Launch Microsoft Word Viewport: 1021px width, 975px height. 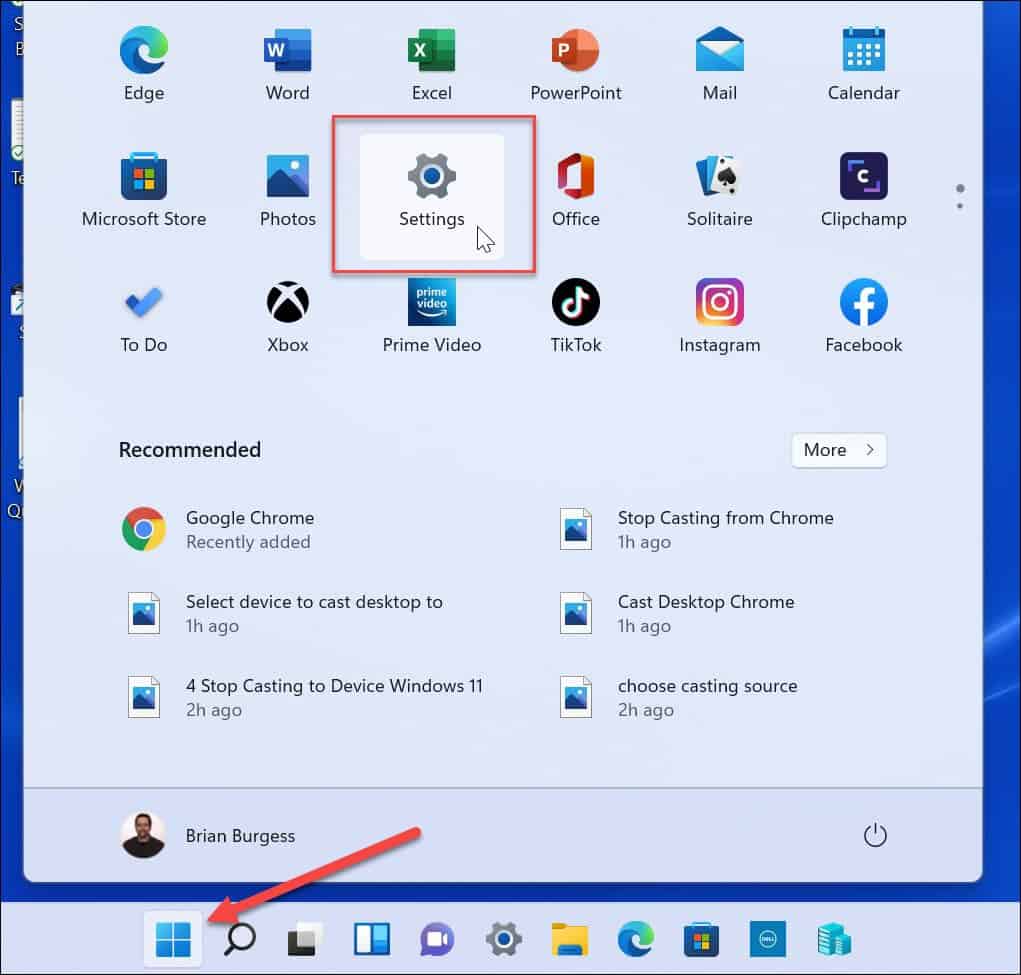point(287,62)
